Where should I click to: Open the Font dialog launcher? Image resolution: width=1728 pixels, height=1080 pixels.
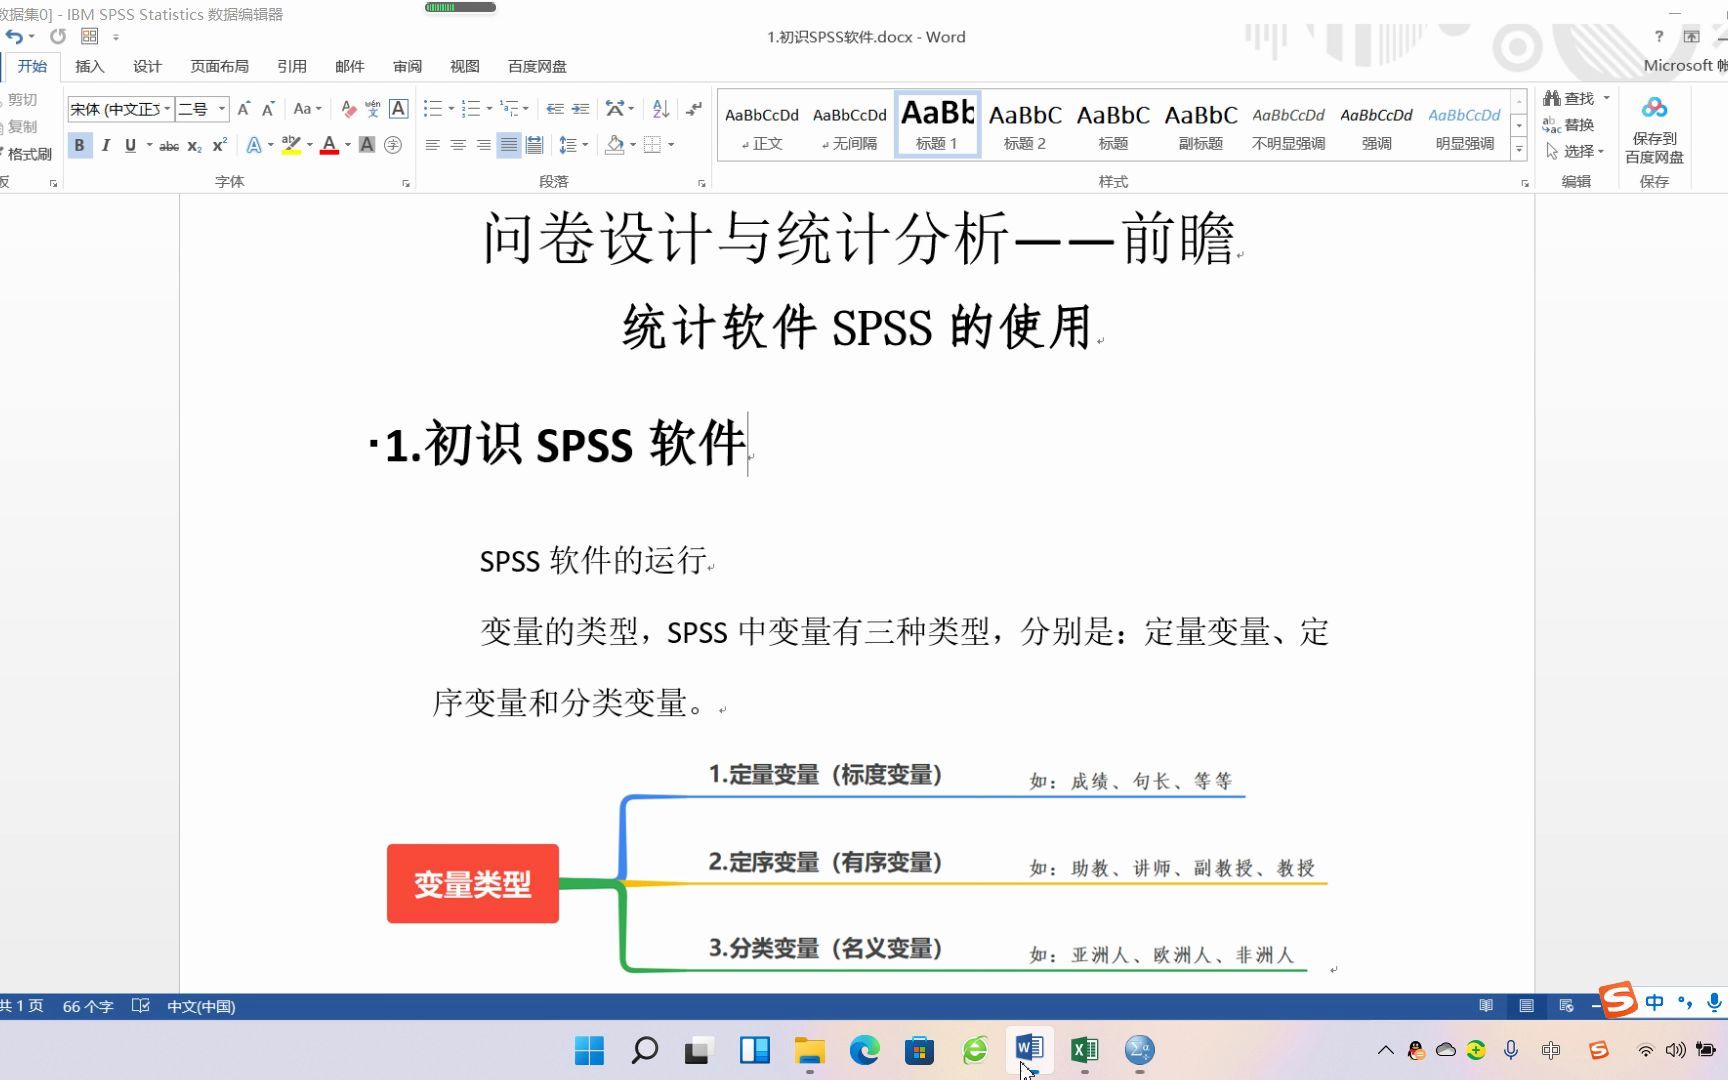pos(406,183)
